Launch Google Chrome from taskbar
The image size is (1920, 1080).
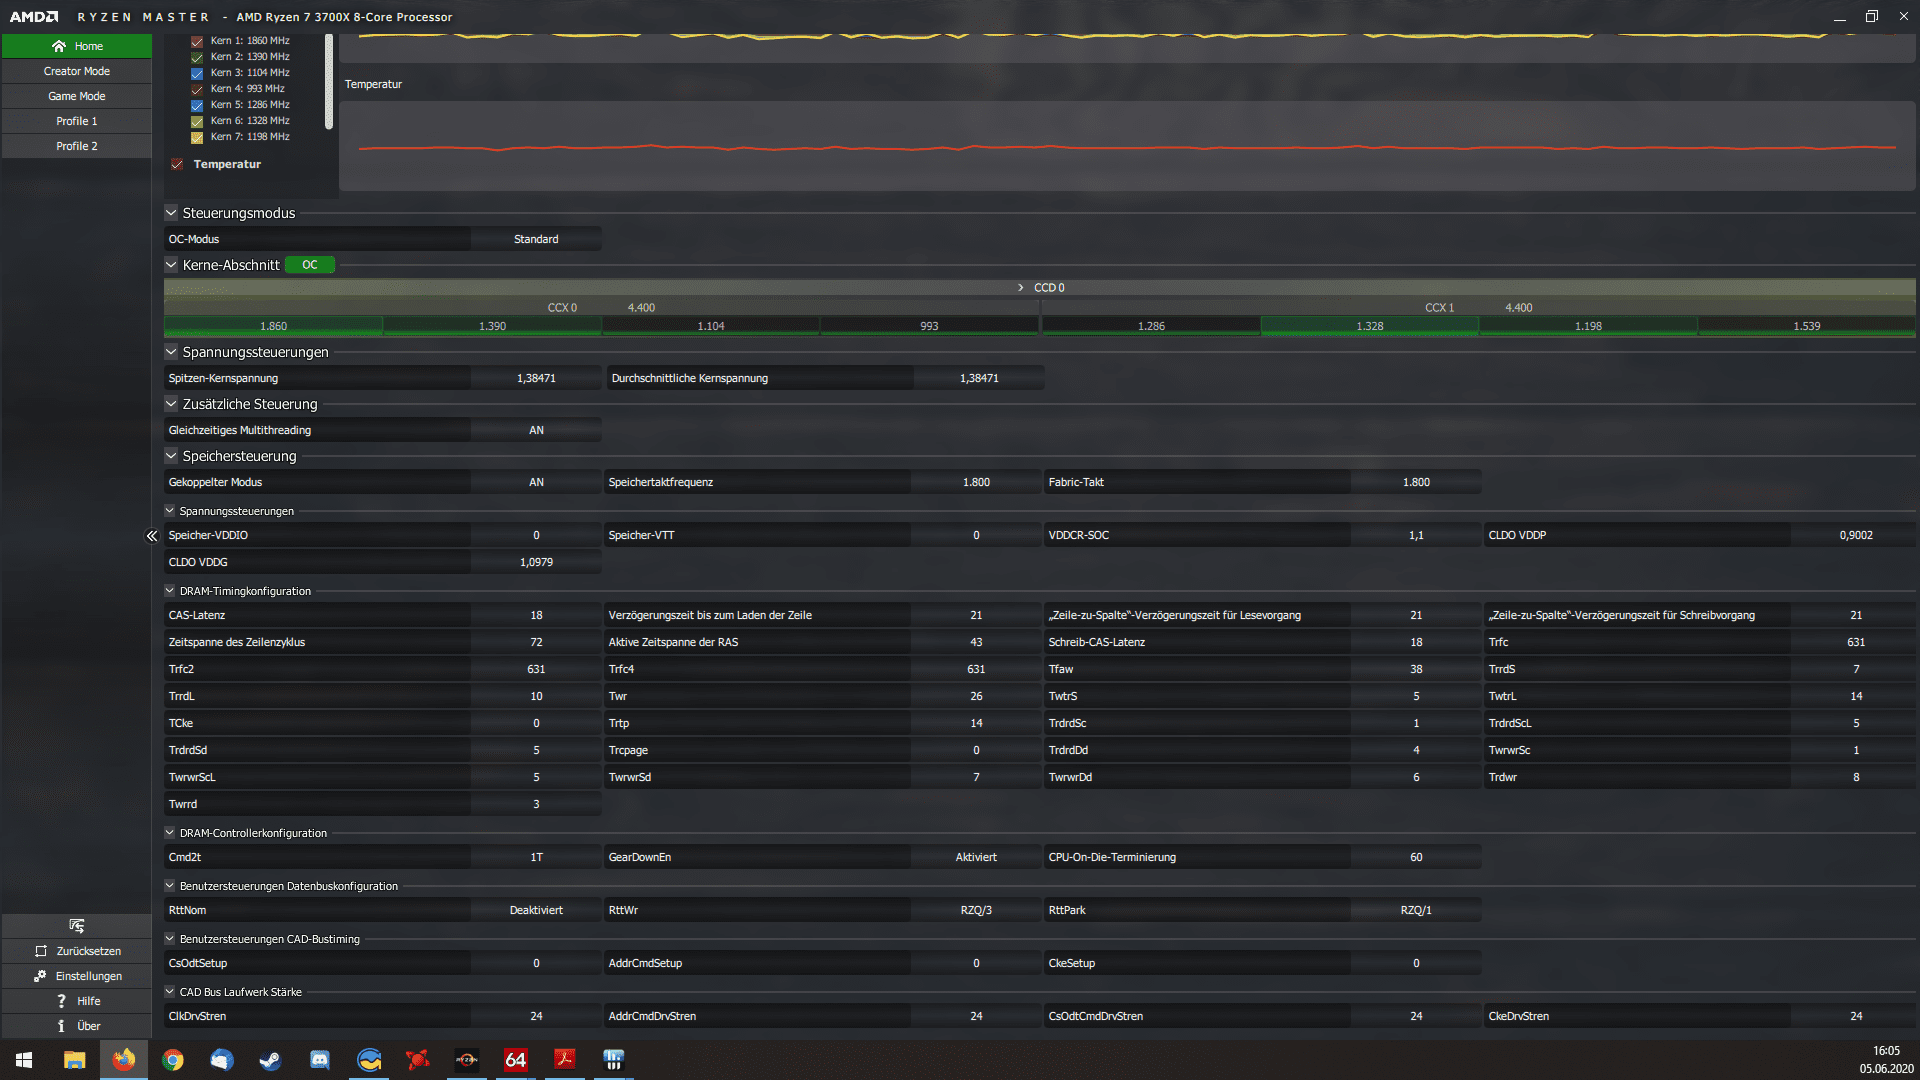pos(173,1060)
